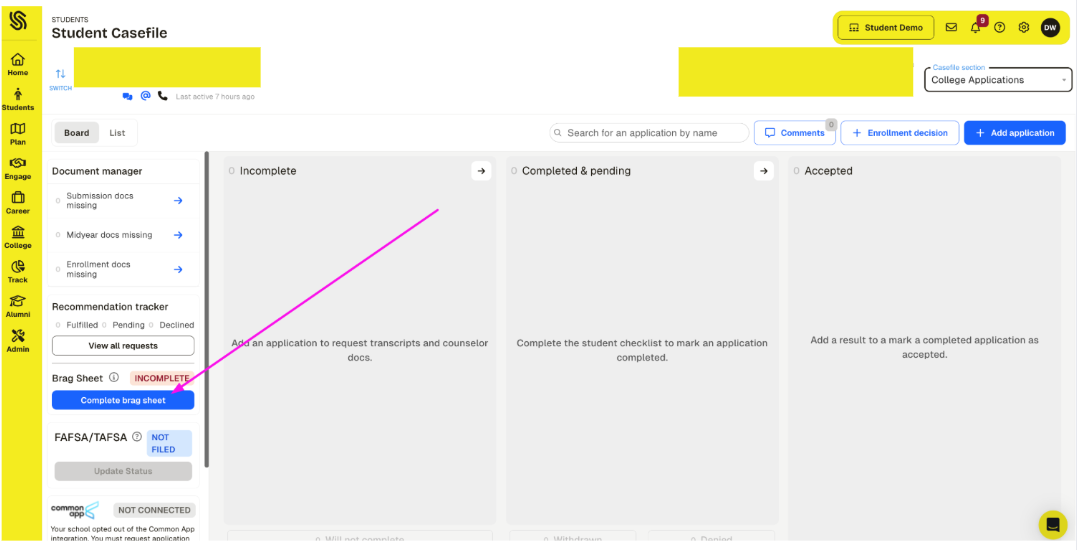This screenshot has width=1077, height=550.
Task: Click the Switch student arrows icon
Action: [x=60, y=75]
